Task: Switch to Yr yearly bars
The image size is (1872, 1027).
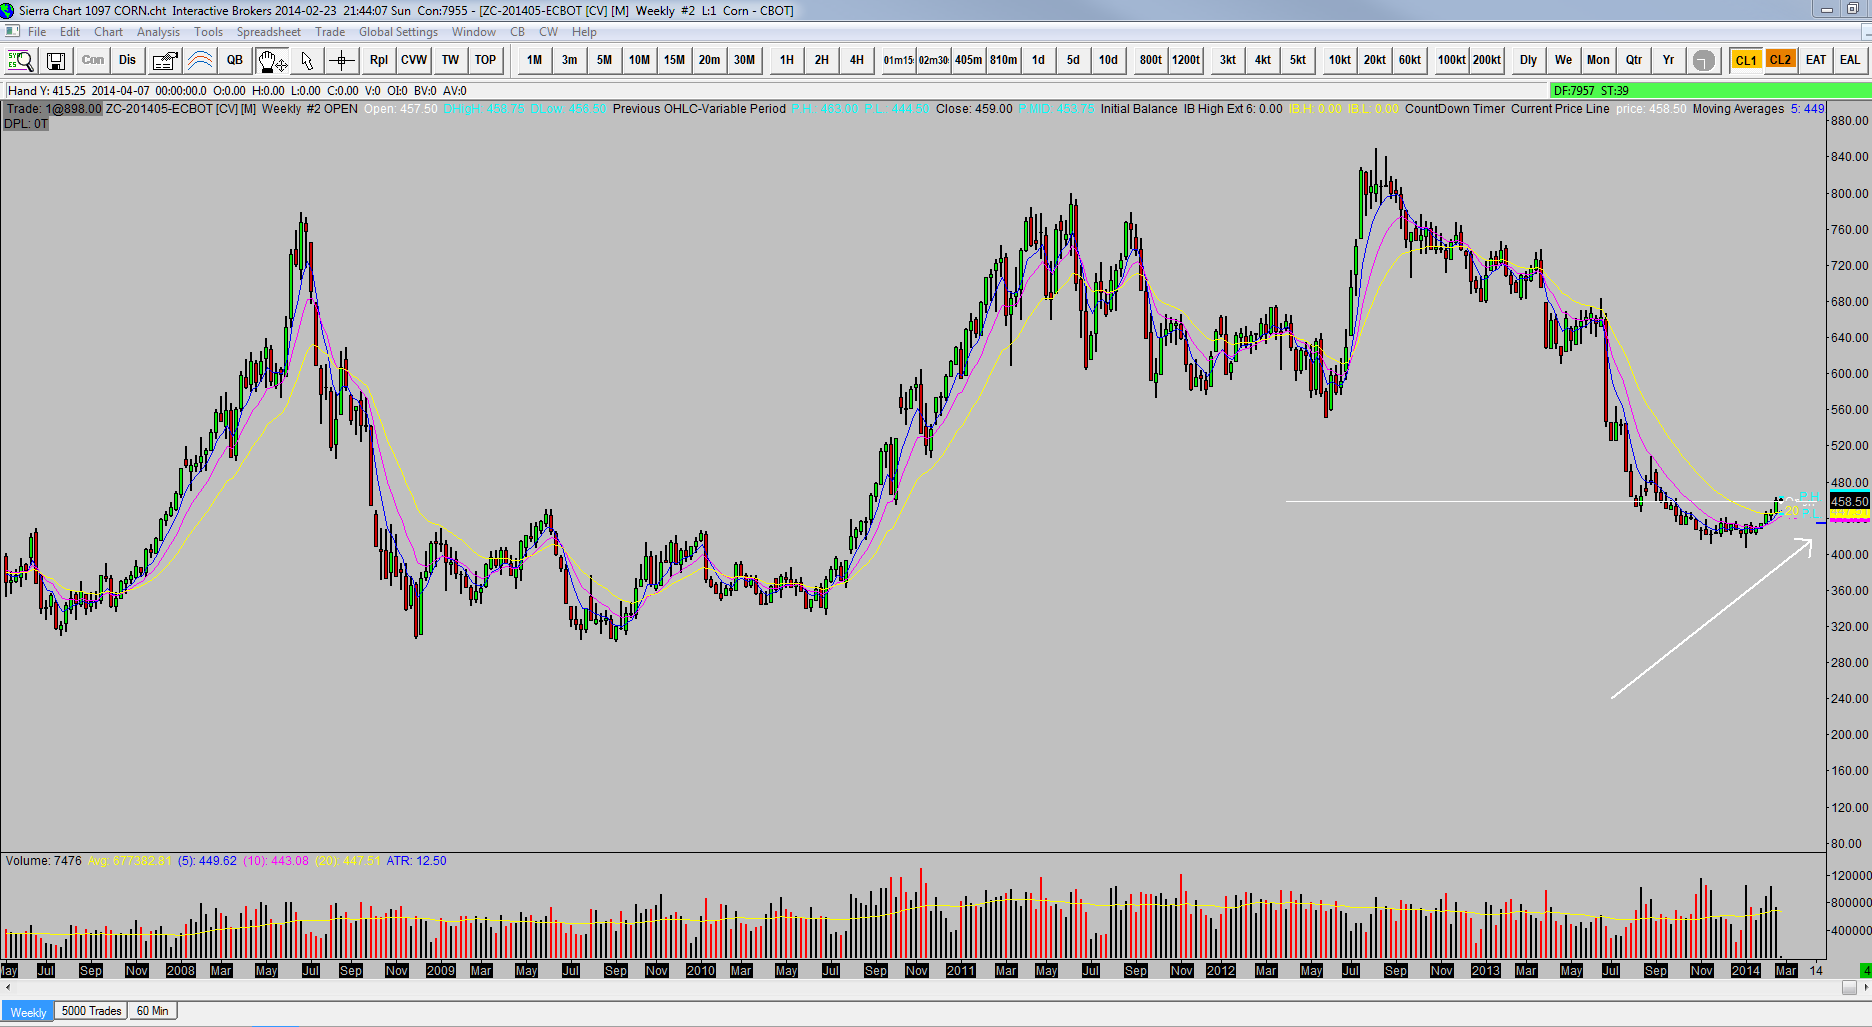Action: click(x=1669, y=60)
